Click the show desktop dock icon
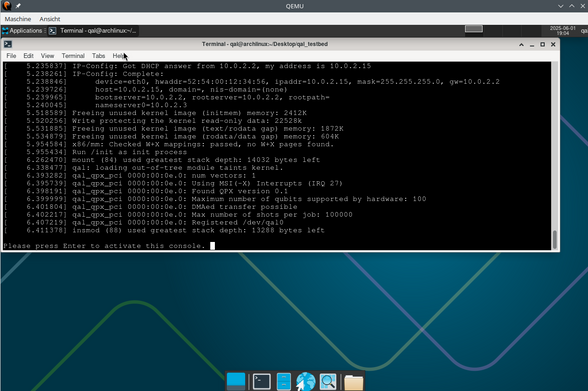This screenshot has height=391, width=588. 236,382
